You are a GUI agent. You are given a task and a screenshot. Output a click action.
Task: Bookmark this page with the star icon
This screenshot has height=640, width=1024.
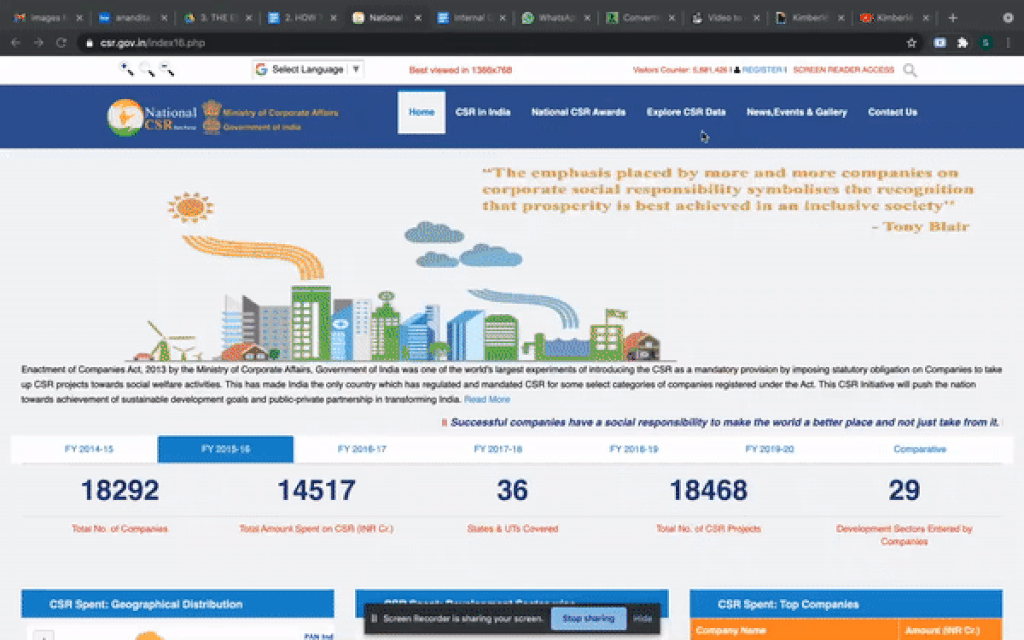pos(911,43)
